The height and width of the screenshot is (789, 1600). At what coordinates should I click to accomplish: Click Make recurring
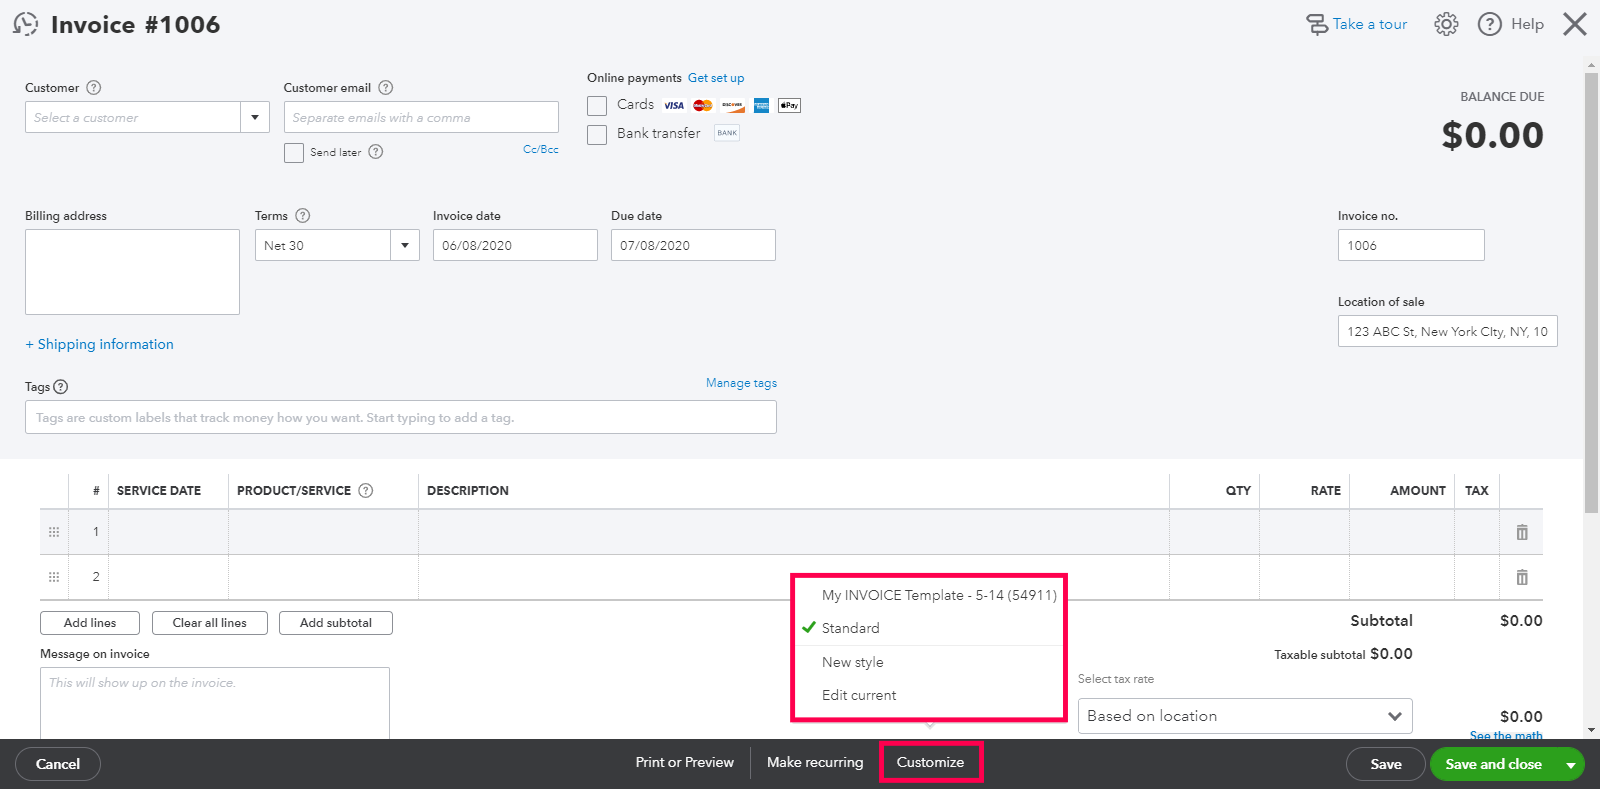coord(815,762)
